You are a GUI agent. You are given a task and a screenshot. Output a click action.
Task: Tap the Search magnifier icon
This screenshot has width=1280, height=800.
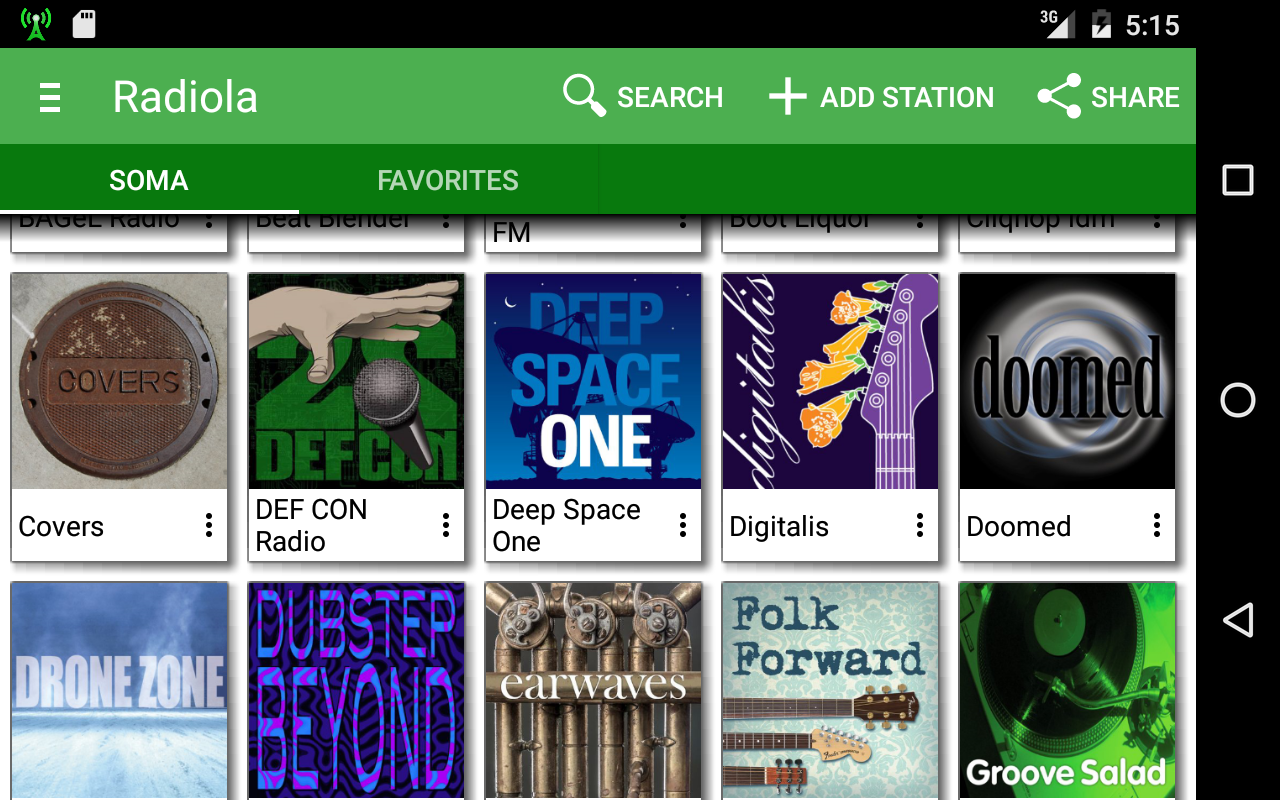click(584, 96)
